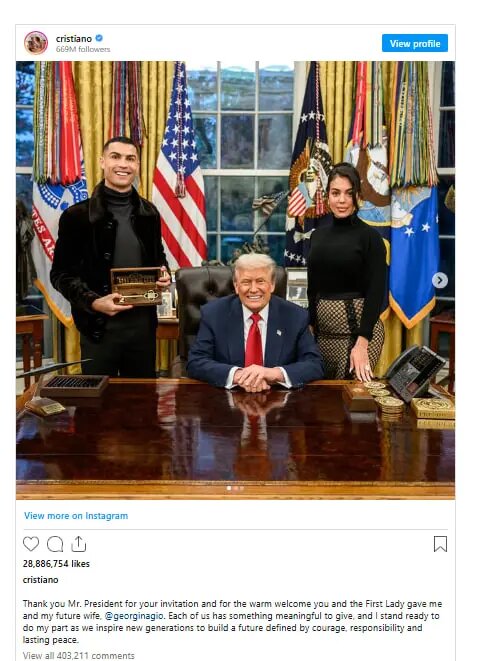Save the post with the bookmark icon
489x661 pixels.
click(441, 544)
